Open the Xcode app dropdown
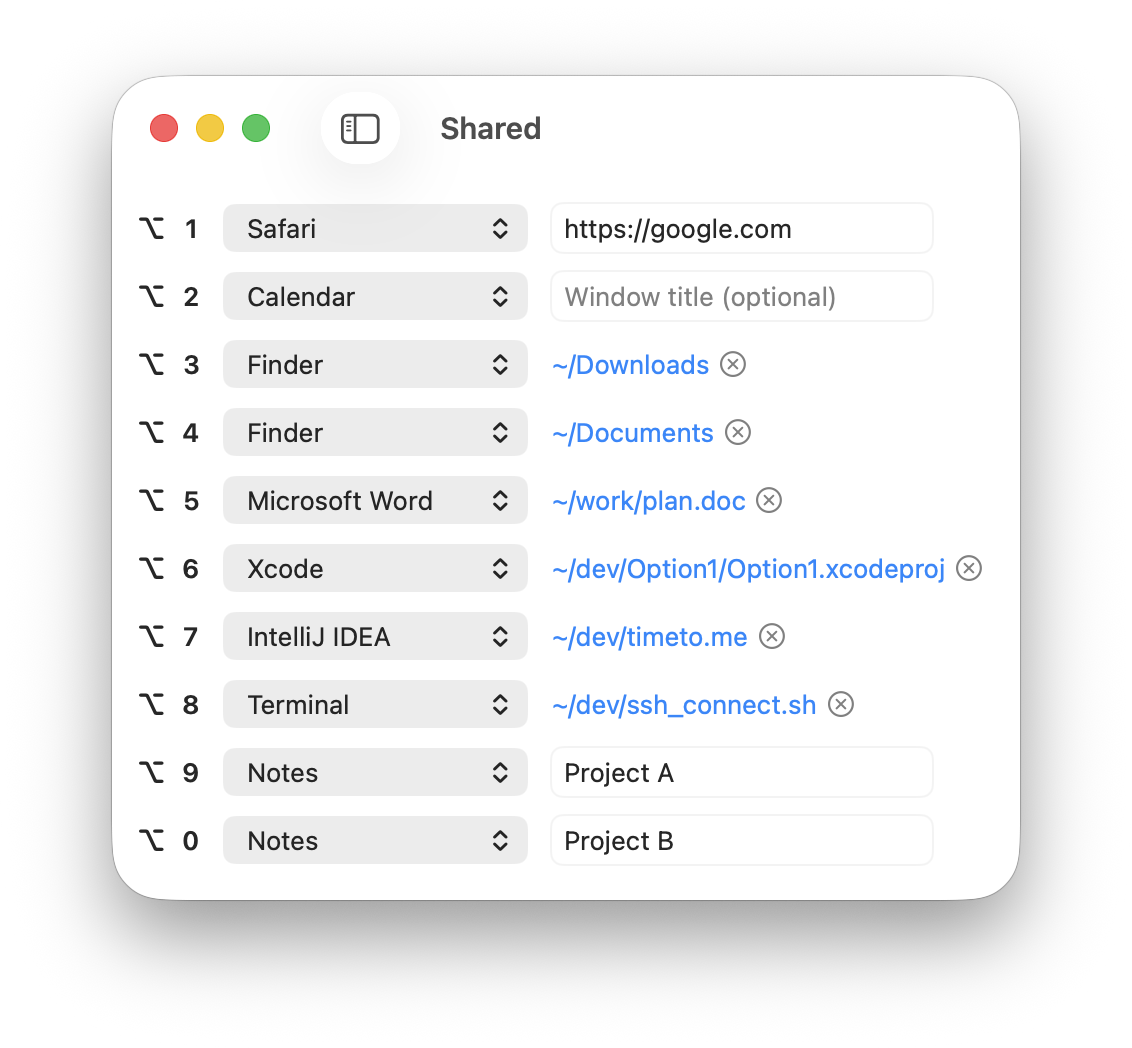This screenshot has width=1132, height=1048. 375,569
